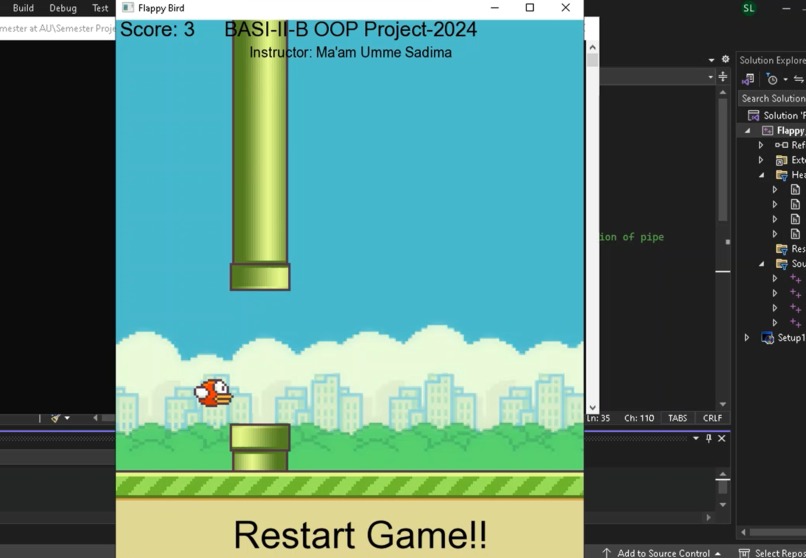Expand the Setup1 project arrow
Image resolution: width=806 pixels, height=558 pixels.
tap(747, 338)
